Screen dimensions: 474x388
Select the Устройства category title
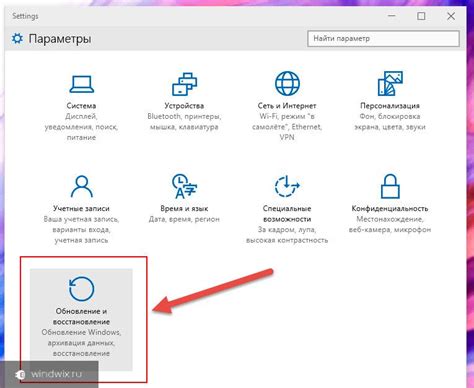pyautogui.click(x=184, y=106)
